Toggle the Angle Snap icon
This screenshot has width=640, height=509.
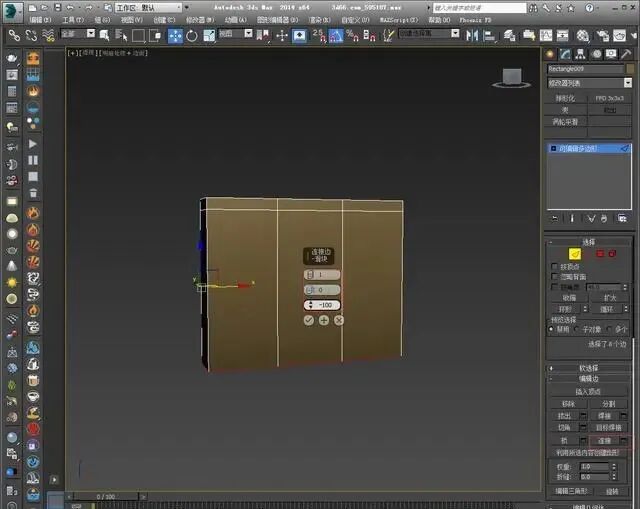tap(336, 36)
